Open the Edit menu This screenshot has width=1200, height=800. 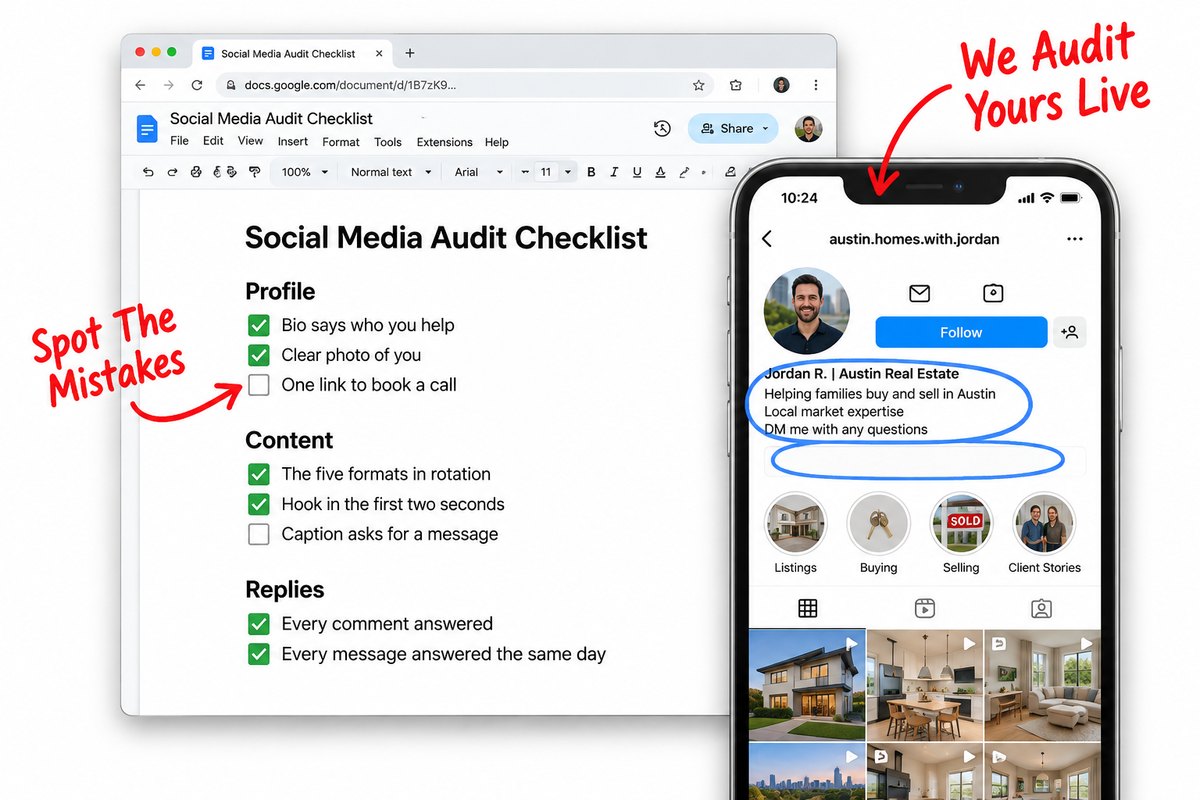point(213,142)
